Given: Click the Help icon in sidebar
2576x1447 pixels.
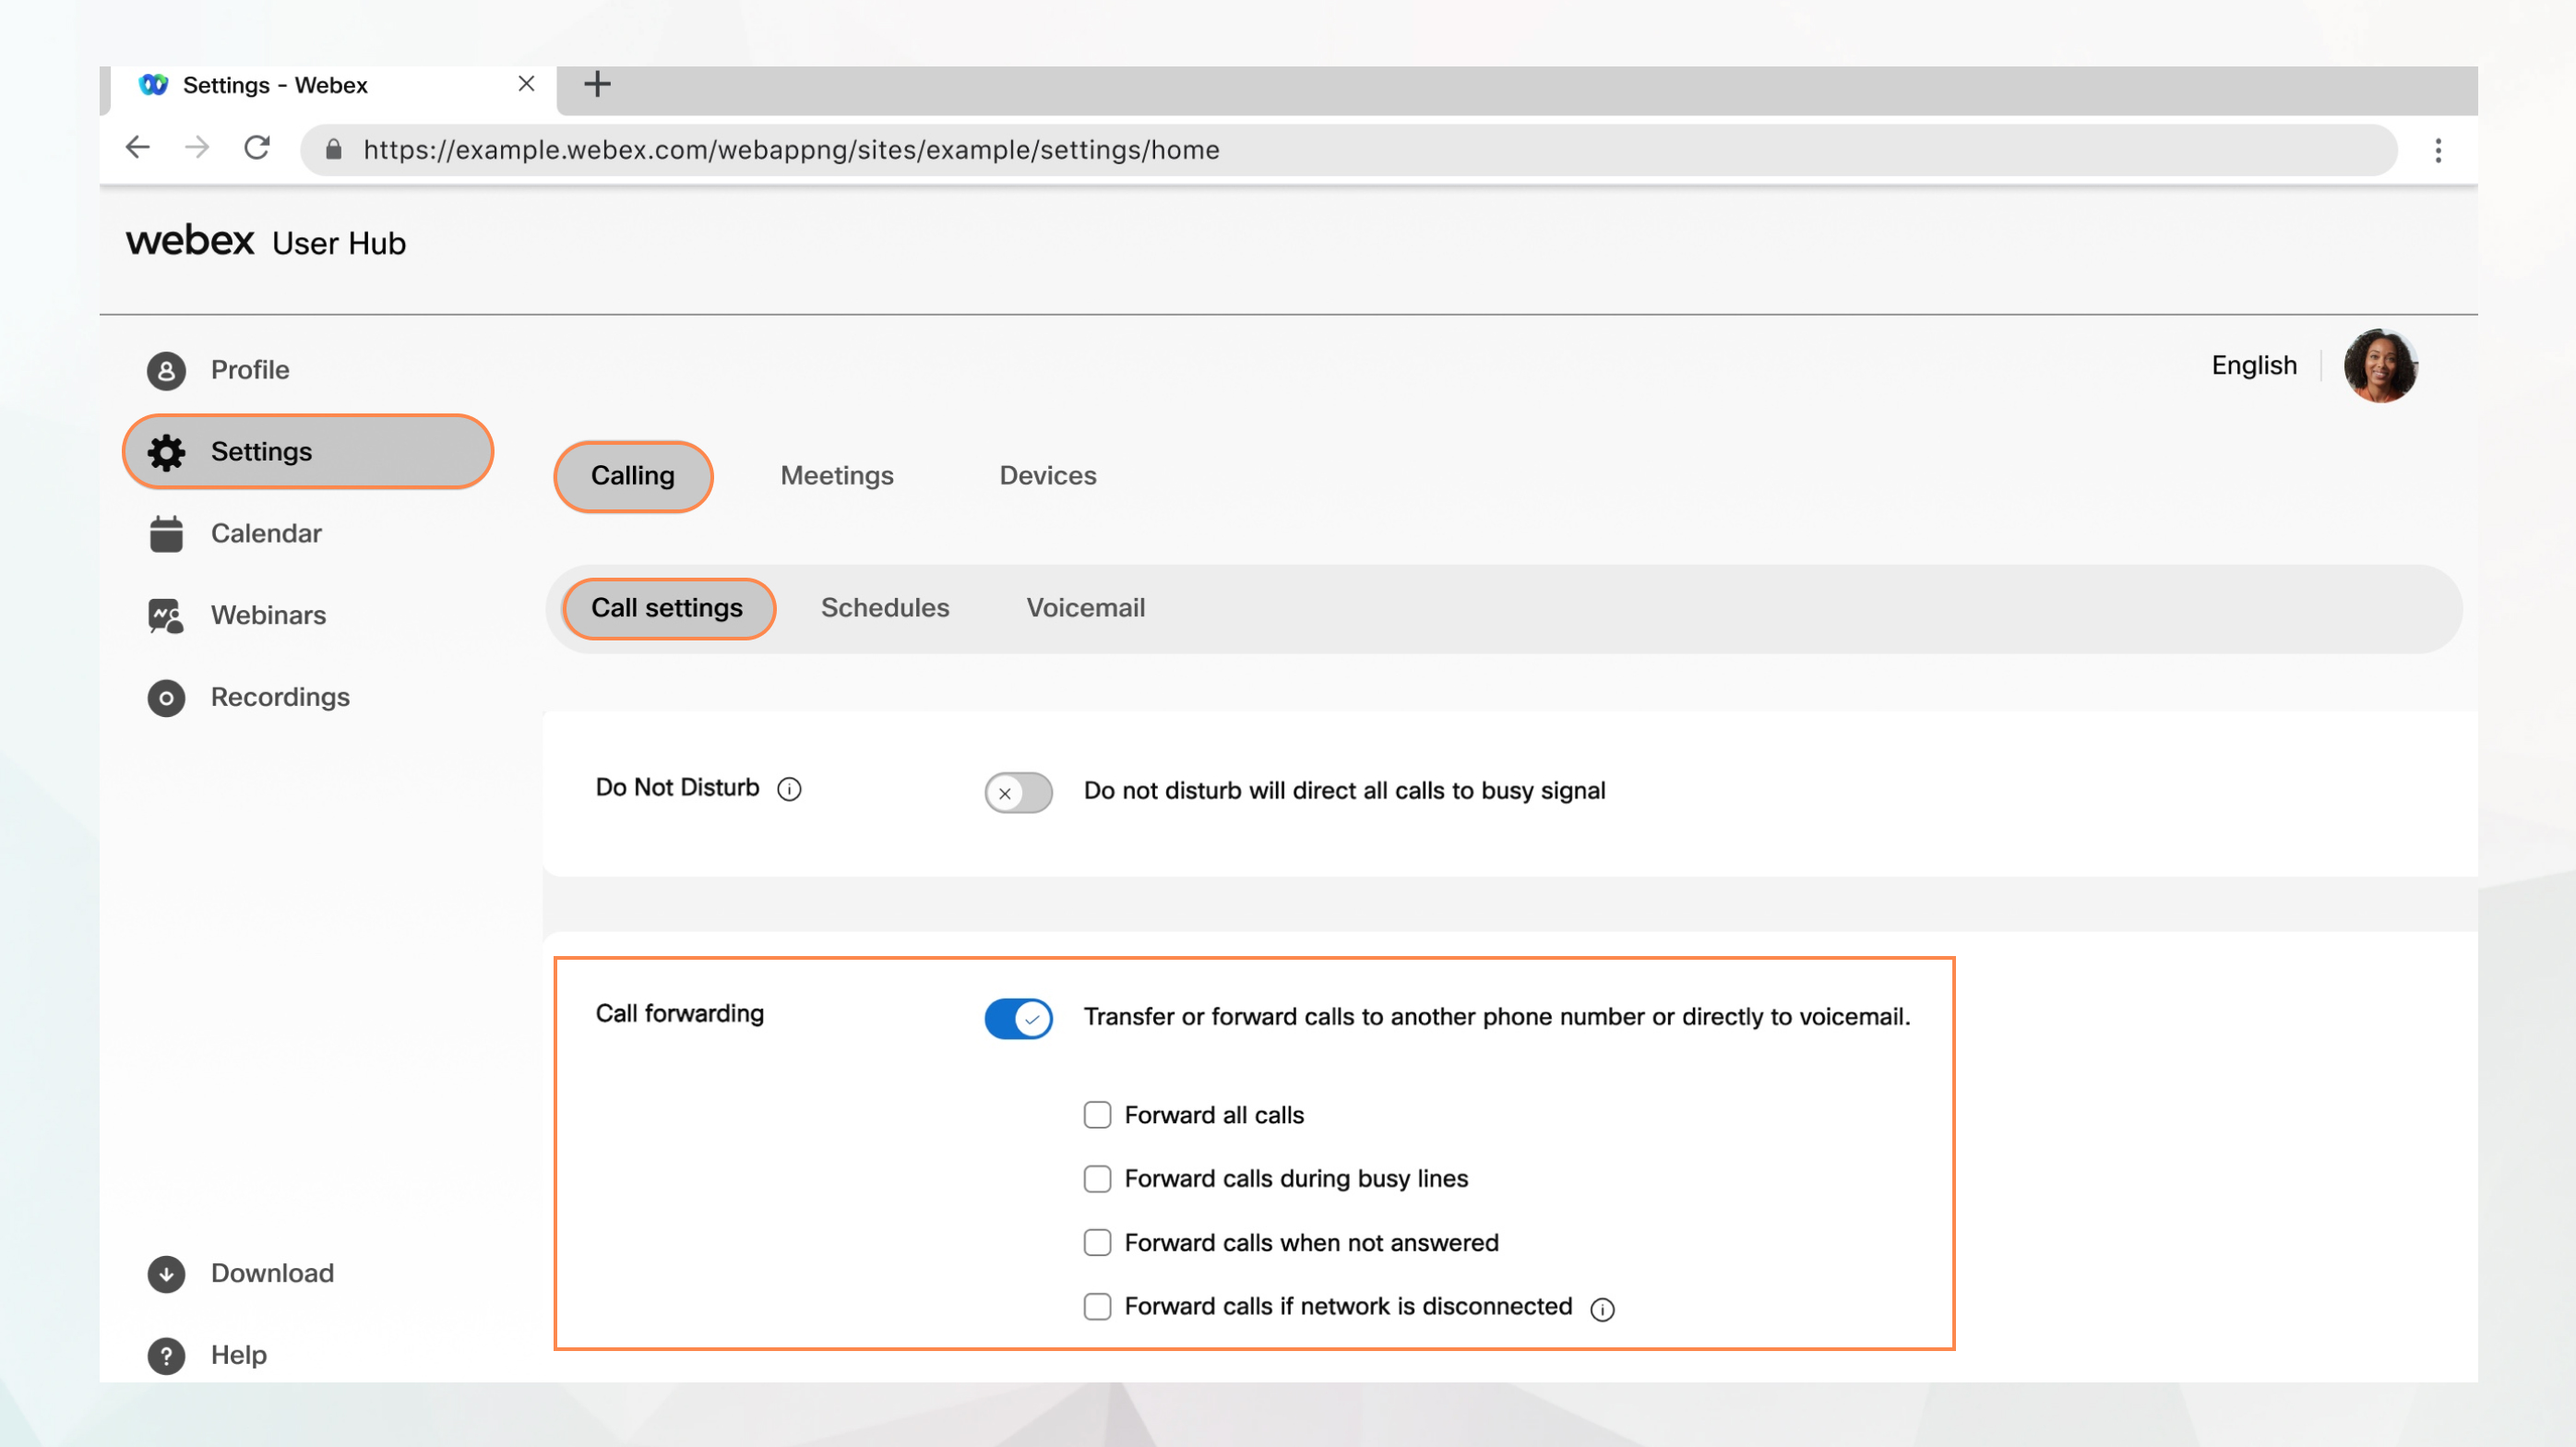Looking at the screenshot, I should coord(164,1355).
